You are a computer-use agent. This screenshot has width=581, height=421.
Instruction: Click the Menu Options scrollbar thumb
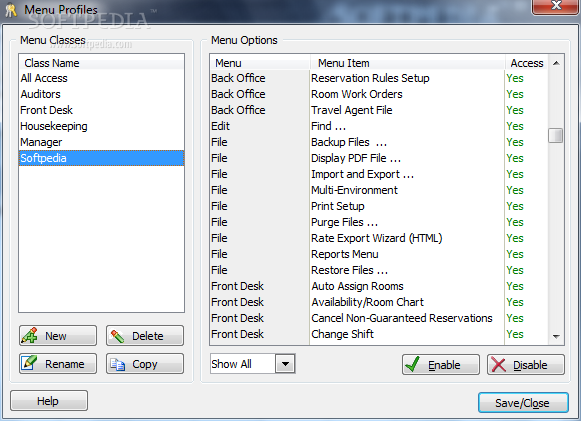click(x=556, y=135)
